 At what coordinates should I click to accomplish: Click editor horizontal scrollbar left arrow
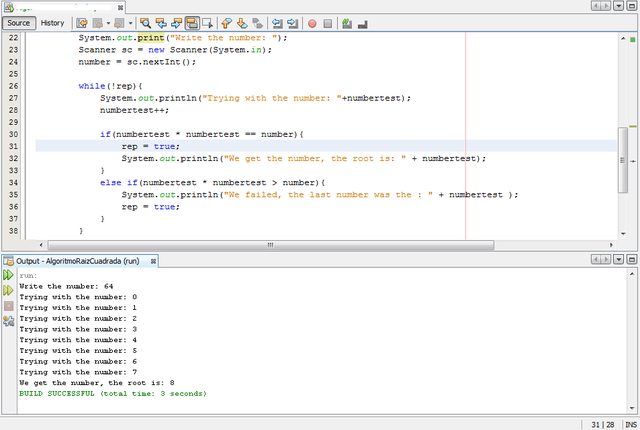coord(41,245)
